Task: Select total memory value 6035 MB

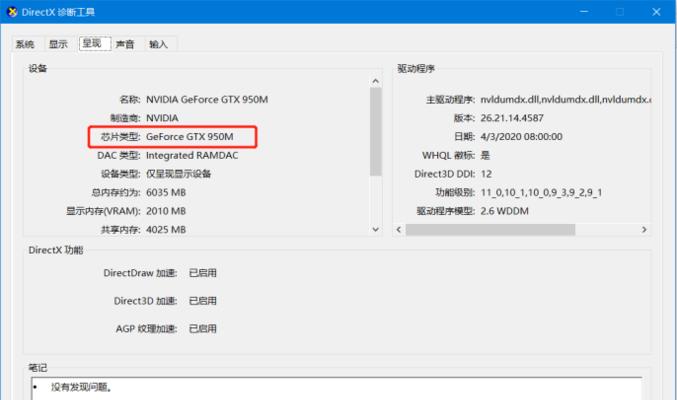Action: click(x=166, y=193)
